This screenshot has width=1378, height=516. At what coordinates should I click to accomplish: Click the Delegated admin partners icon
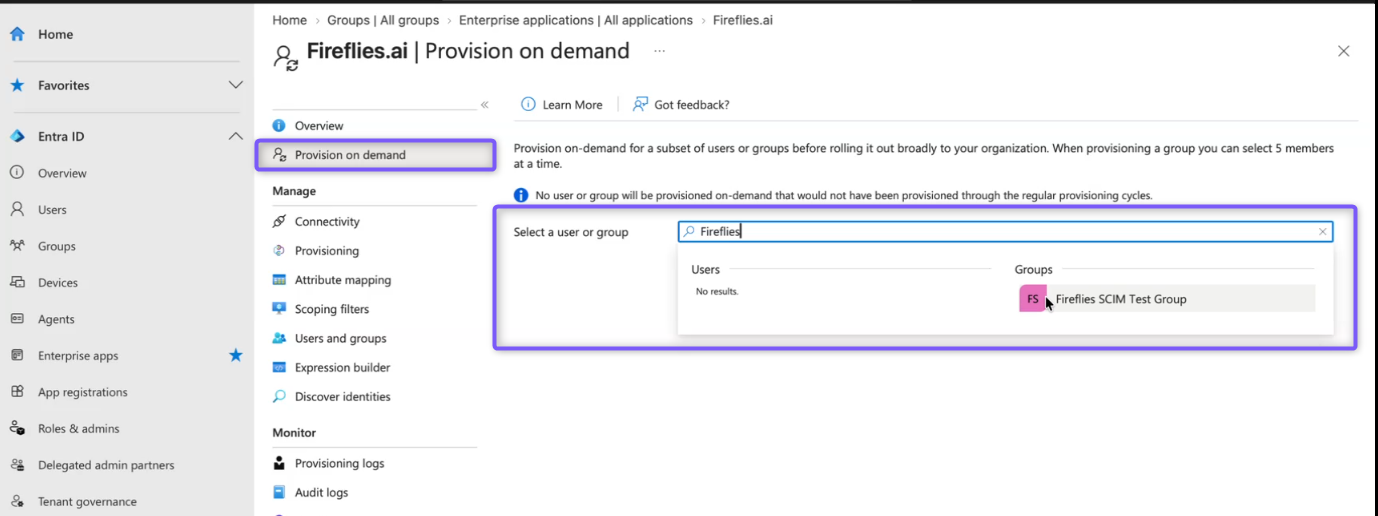point(17,465)
